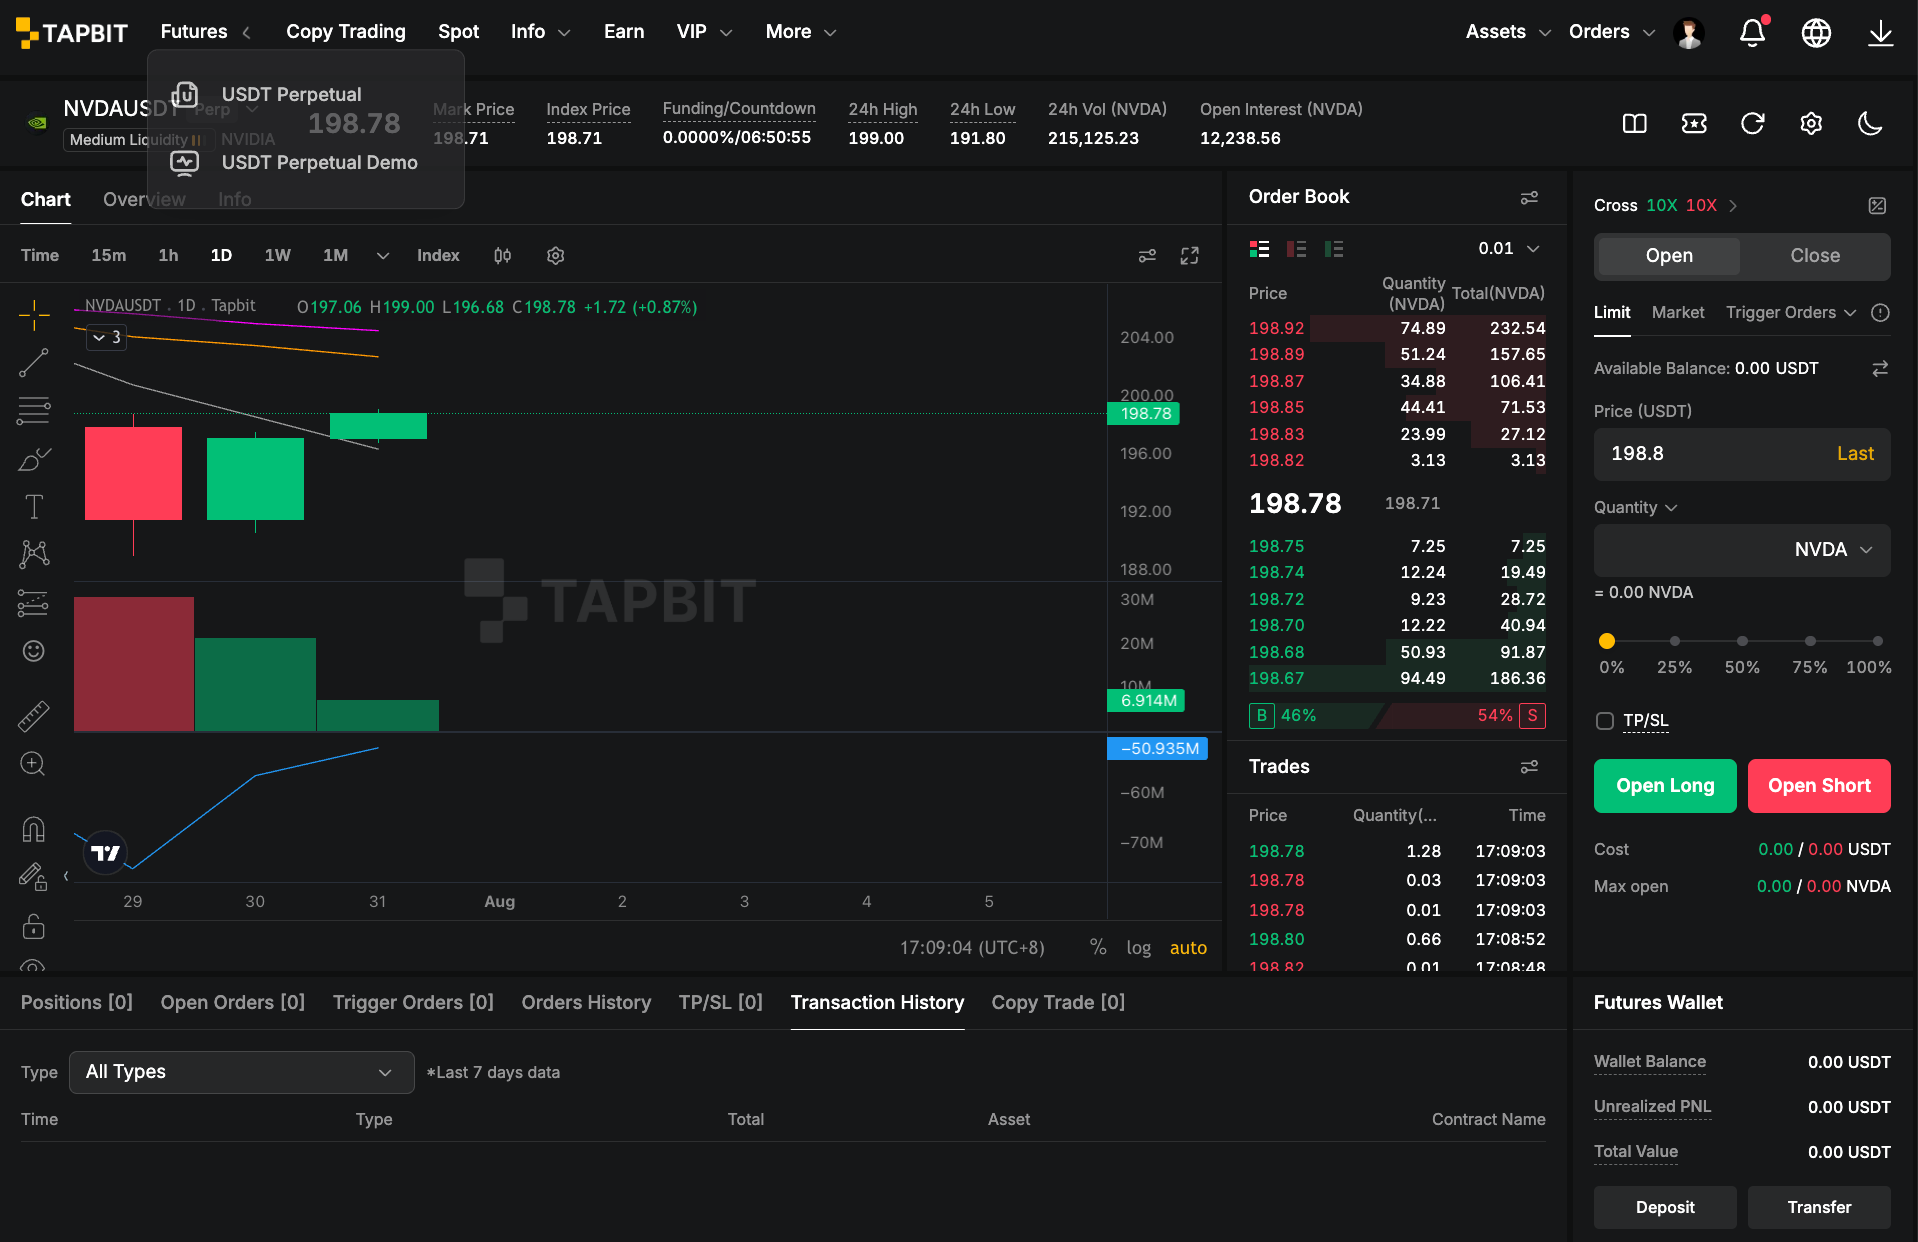Expand the Orders dropdown

1612,32
